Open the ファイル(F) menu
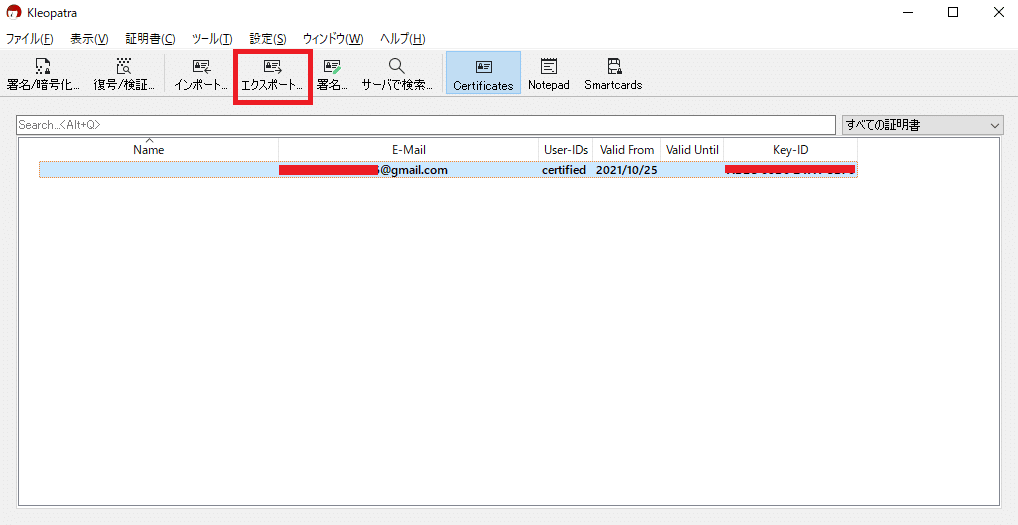This screenshot has width=1018, height=525. [29, 39]
